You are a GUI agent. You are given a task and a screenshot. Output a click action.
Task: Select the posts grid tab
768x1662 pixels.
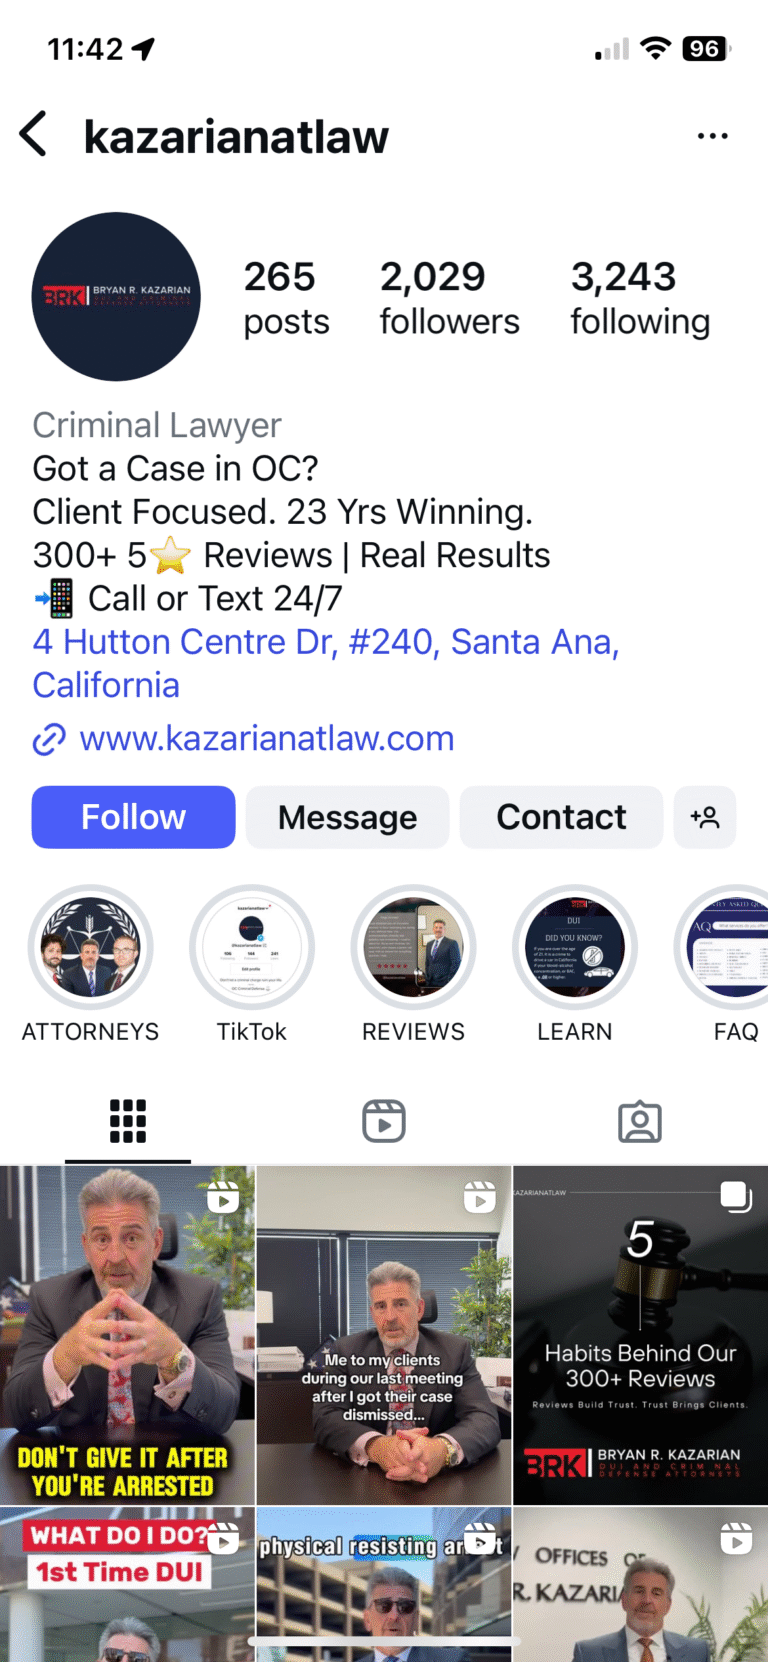pyautogui.click(x=128, y=1121)
